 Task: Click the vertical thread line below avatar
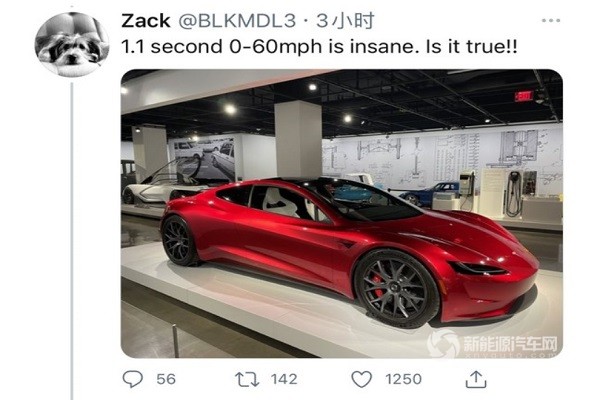click(x=72, y=242)
